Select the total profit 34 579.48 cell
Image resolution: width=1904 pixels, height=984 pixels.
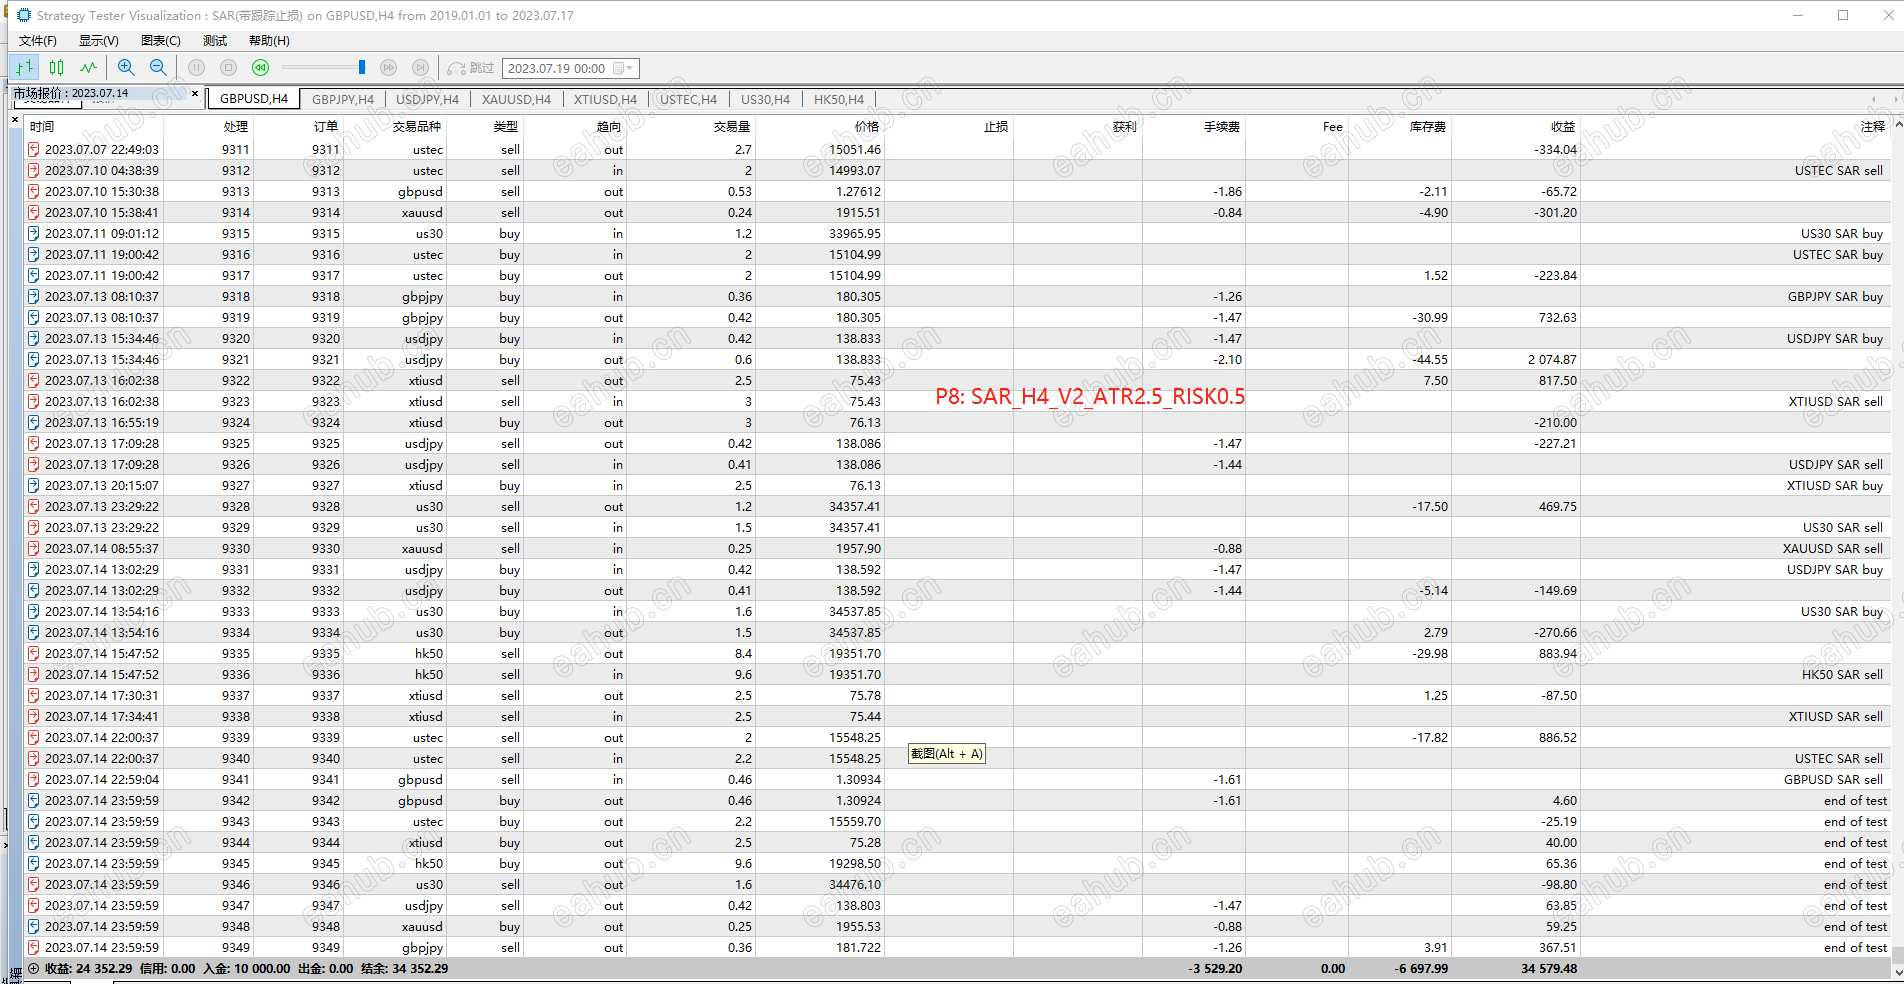click(x=1549, y=969)
